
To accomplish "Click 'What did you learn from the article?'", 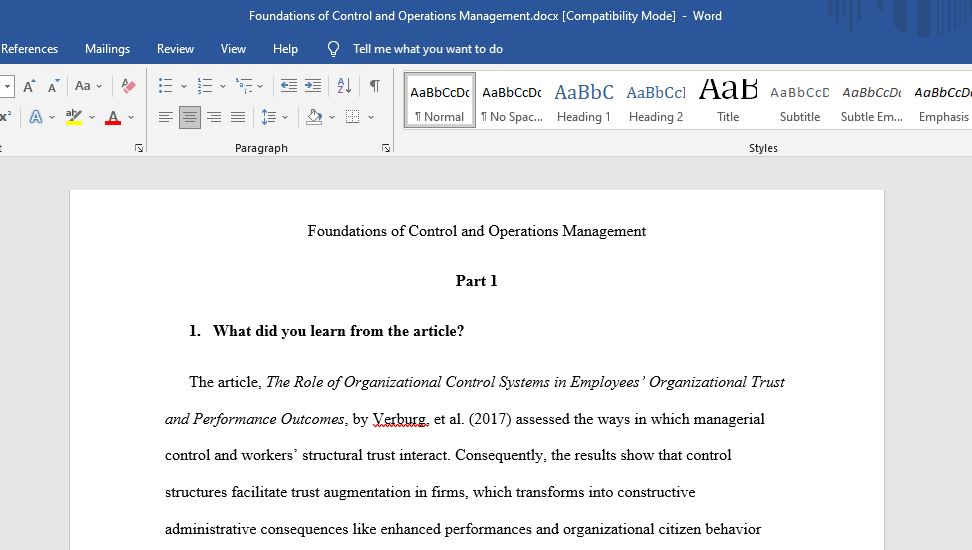I will (x=338, y=331).
